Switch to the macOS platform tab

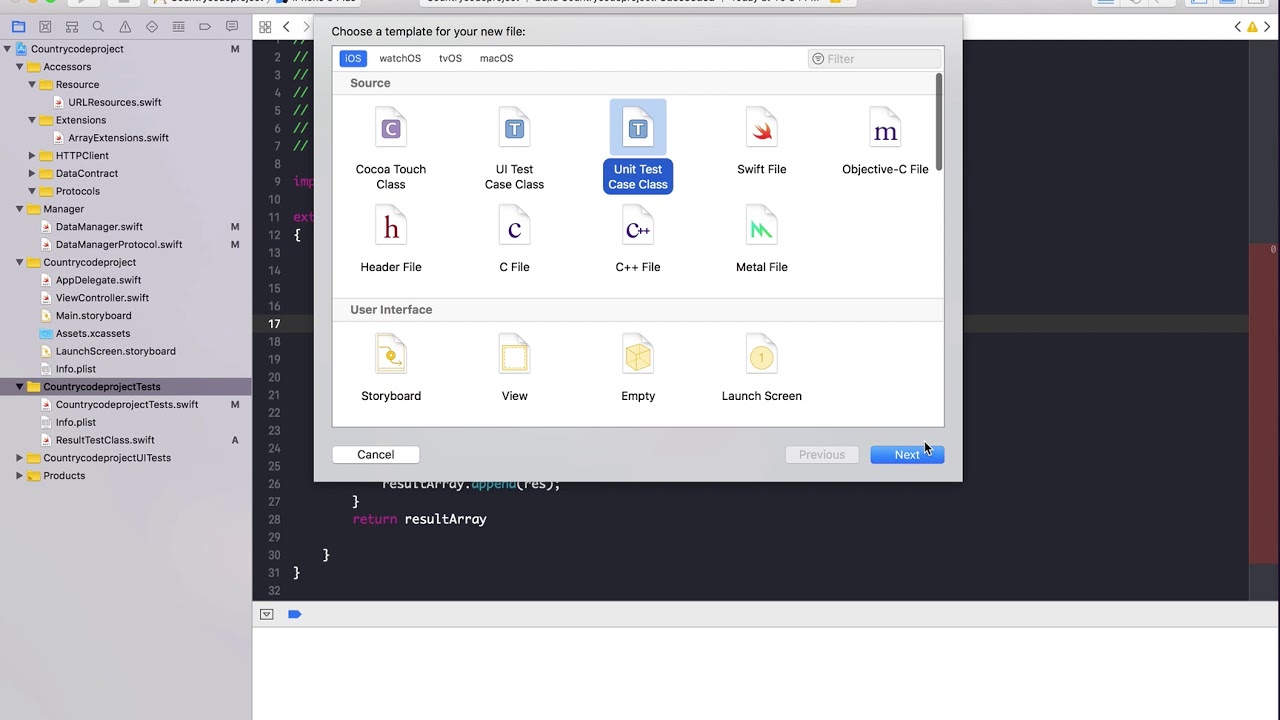496,58
